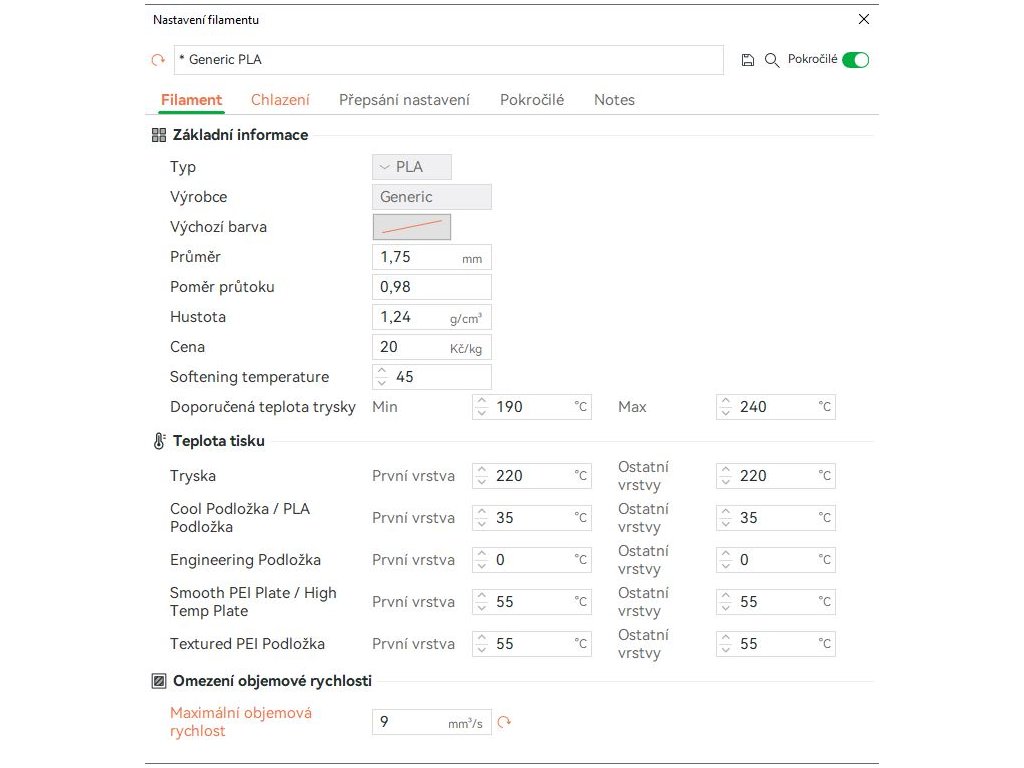This screenshot has width=1024, height=768.
Task: Open the Výrobce Generic combo box
Action: click(x=431, y=197)
